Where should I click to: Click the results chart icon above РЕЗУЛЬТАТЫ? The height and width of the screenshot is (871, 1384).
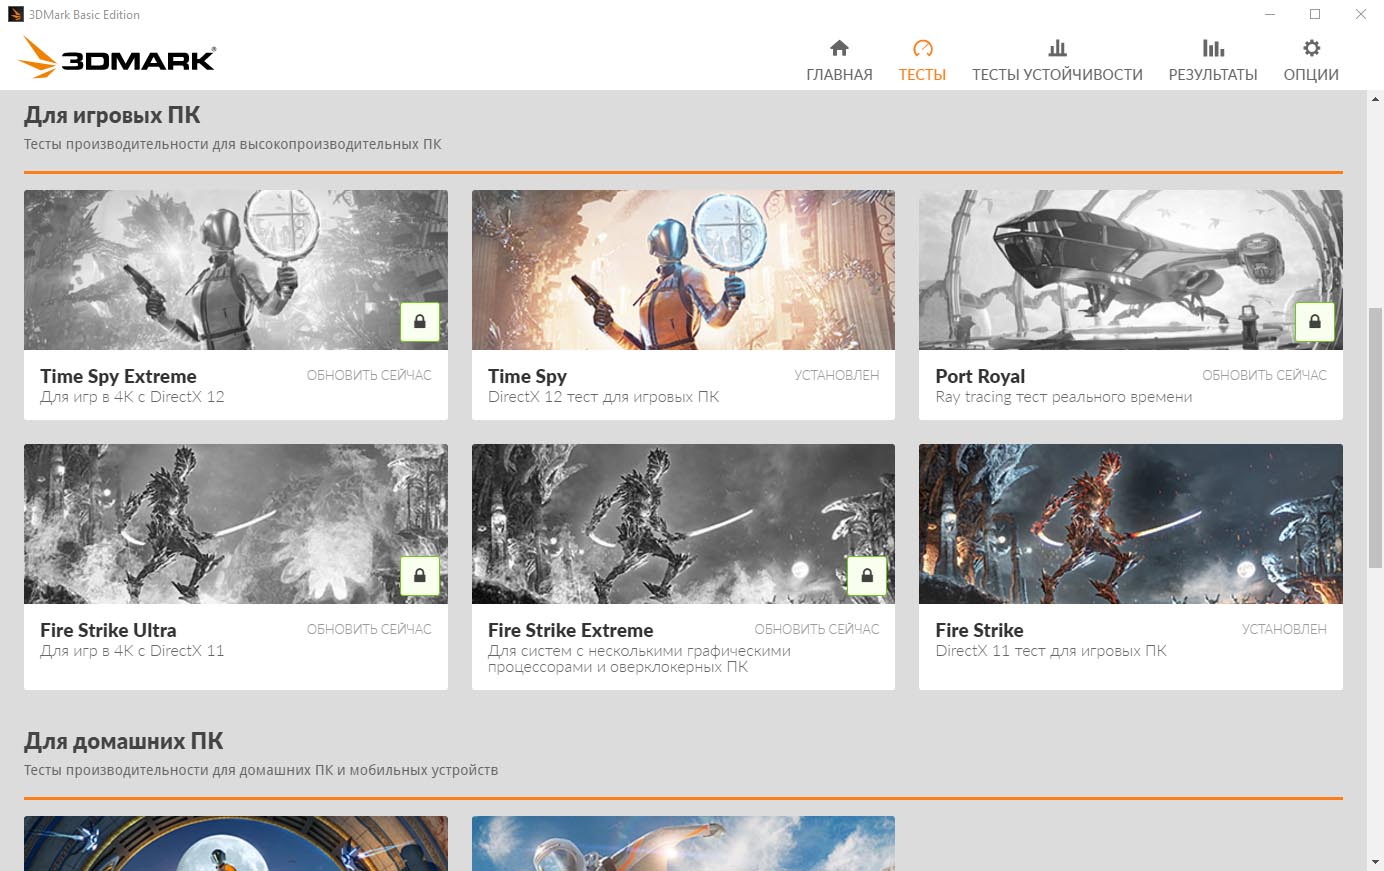(1213, 48)
